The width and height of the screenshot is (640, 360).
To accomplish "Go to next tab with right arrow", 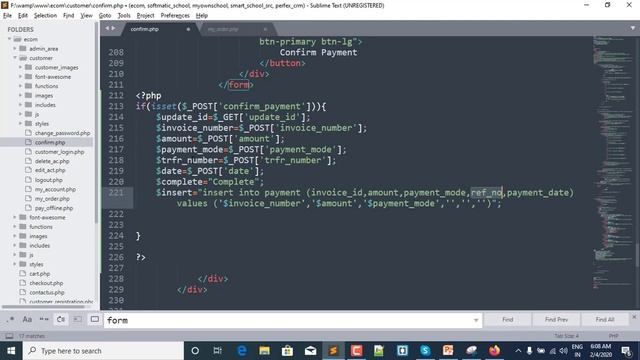I will (113, 28).
